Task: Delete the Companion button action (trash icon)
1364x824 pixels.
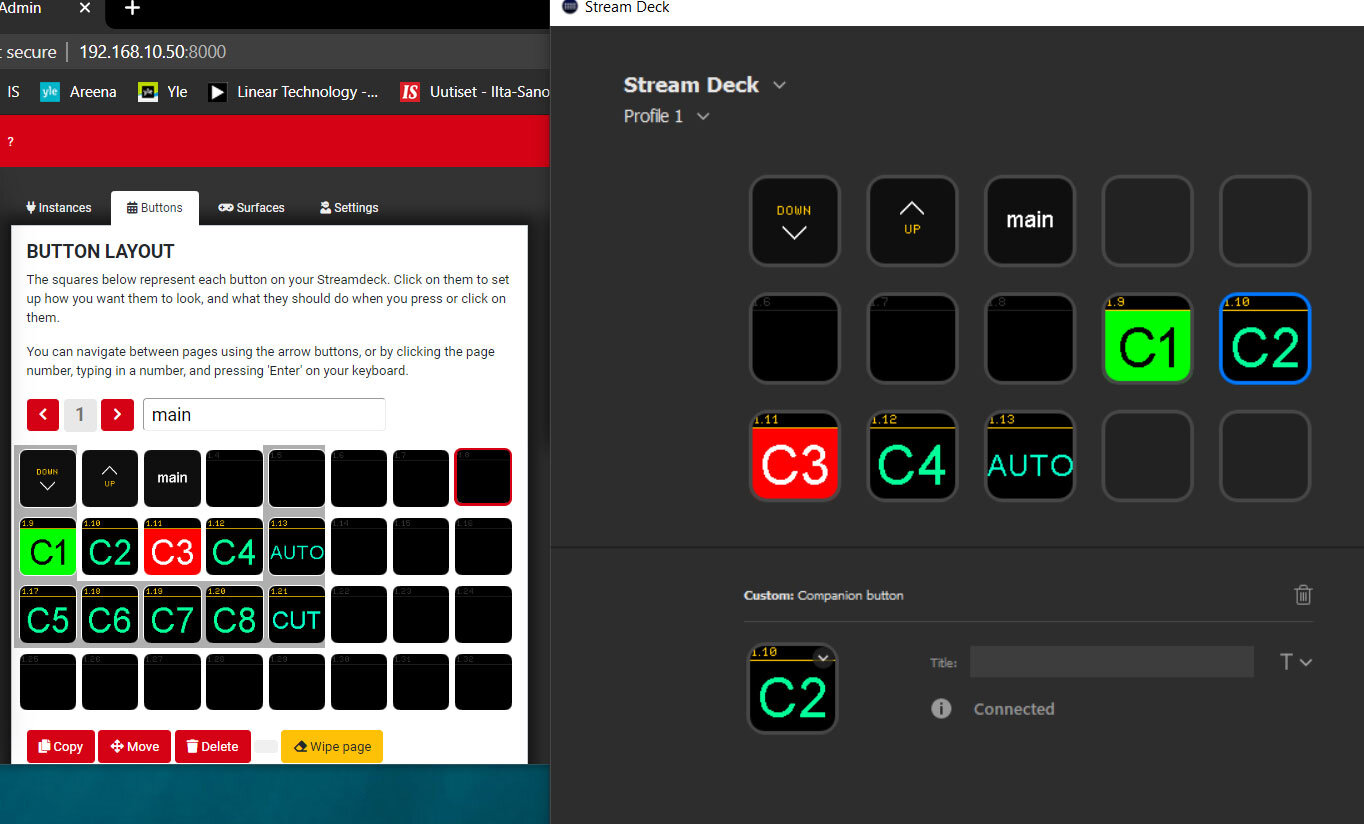Action: coord(1303,595)
